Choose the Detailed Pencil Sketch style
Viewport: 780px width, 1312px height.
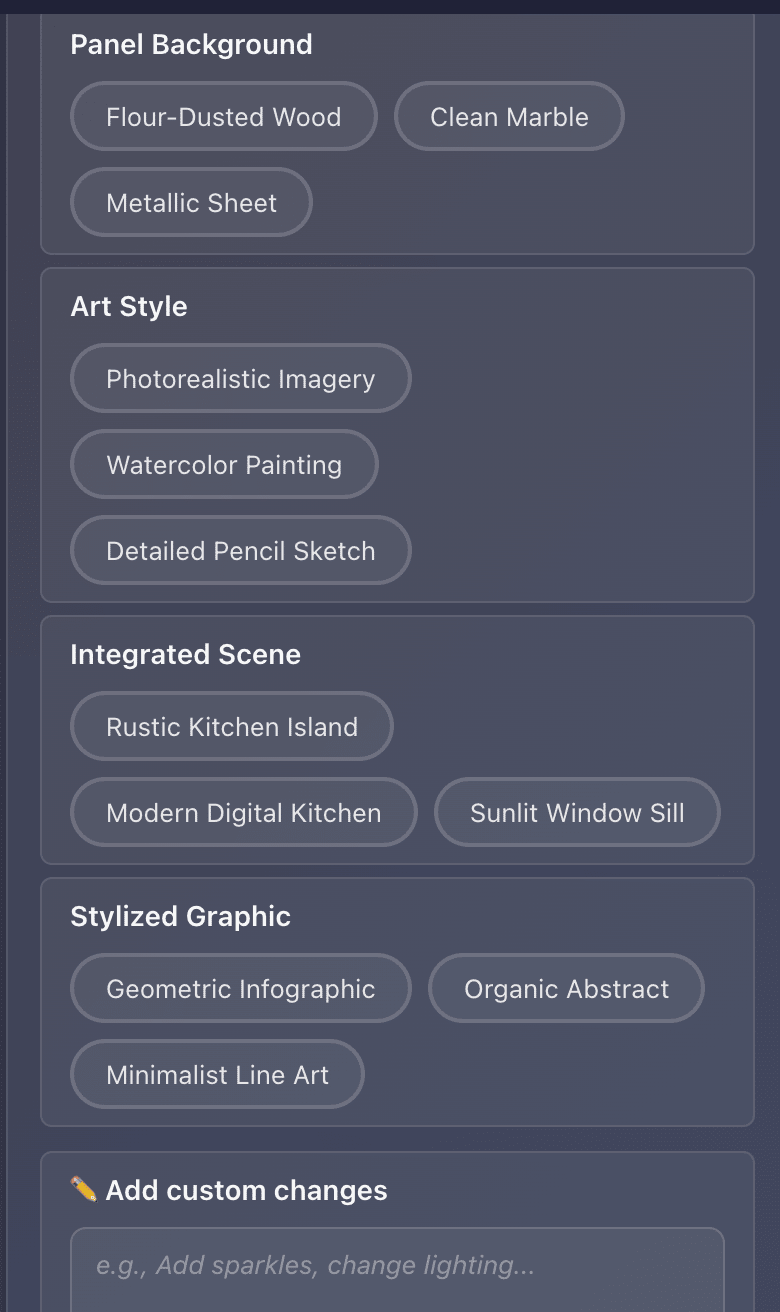(240, 551)
